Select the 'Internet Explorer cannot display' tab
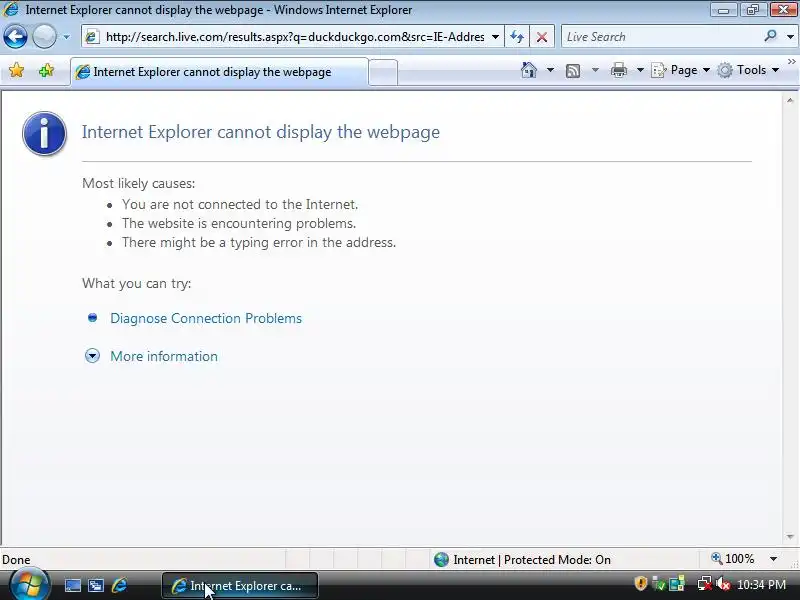The image size is (800, 600). 219,72
